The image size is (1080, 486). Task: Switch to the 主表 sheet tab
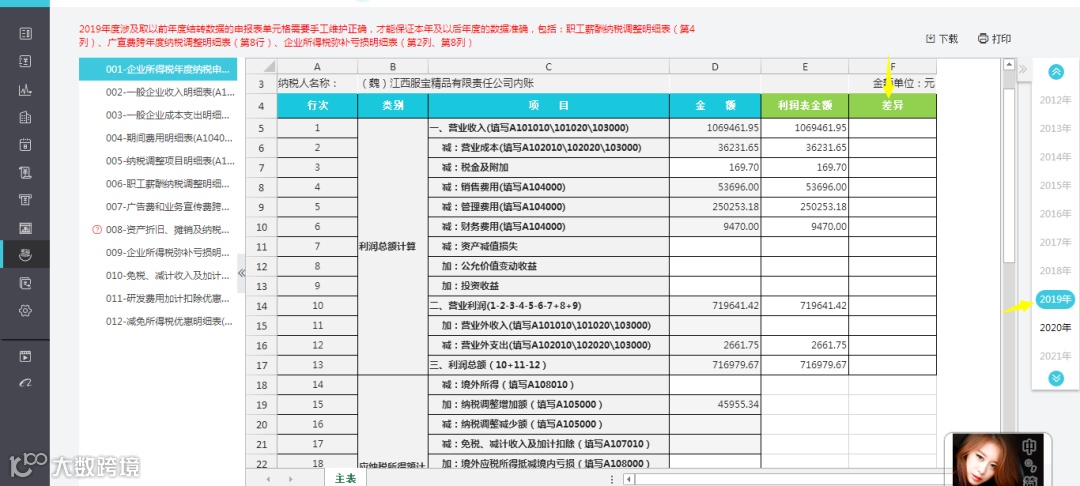tap(346, 479)
